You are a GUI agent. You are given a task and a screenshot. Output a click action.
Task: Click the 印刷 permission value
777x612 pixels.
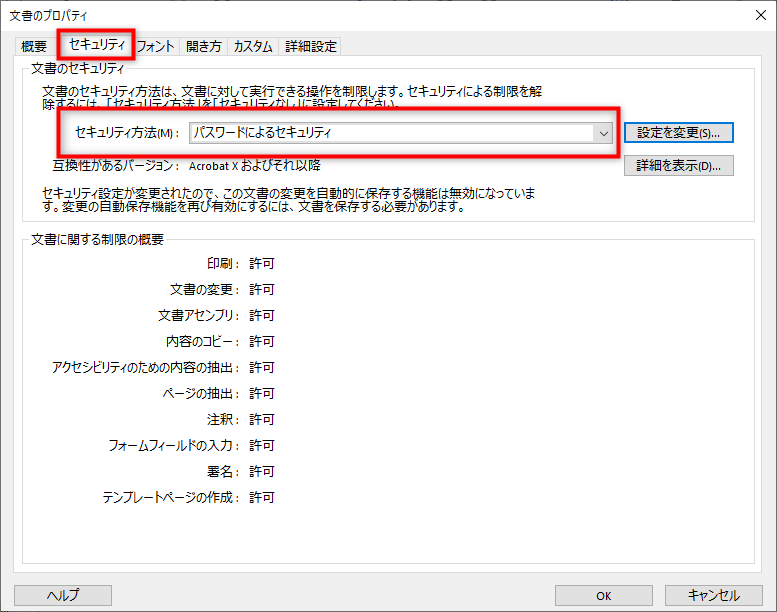(x=261, y=264)
